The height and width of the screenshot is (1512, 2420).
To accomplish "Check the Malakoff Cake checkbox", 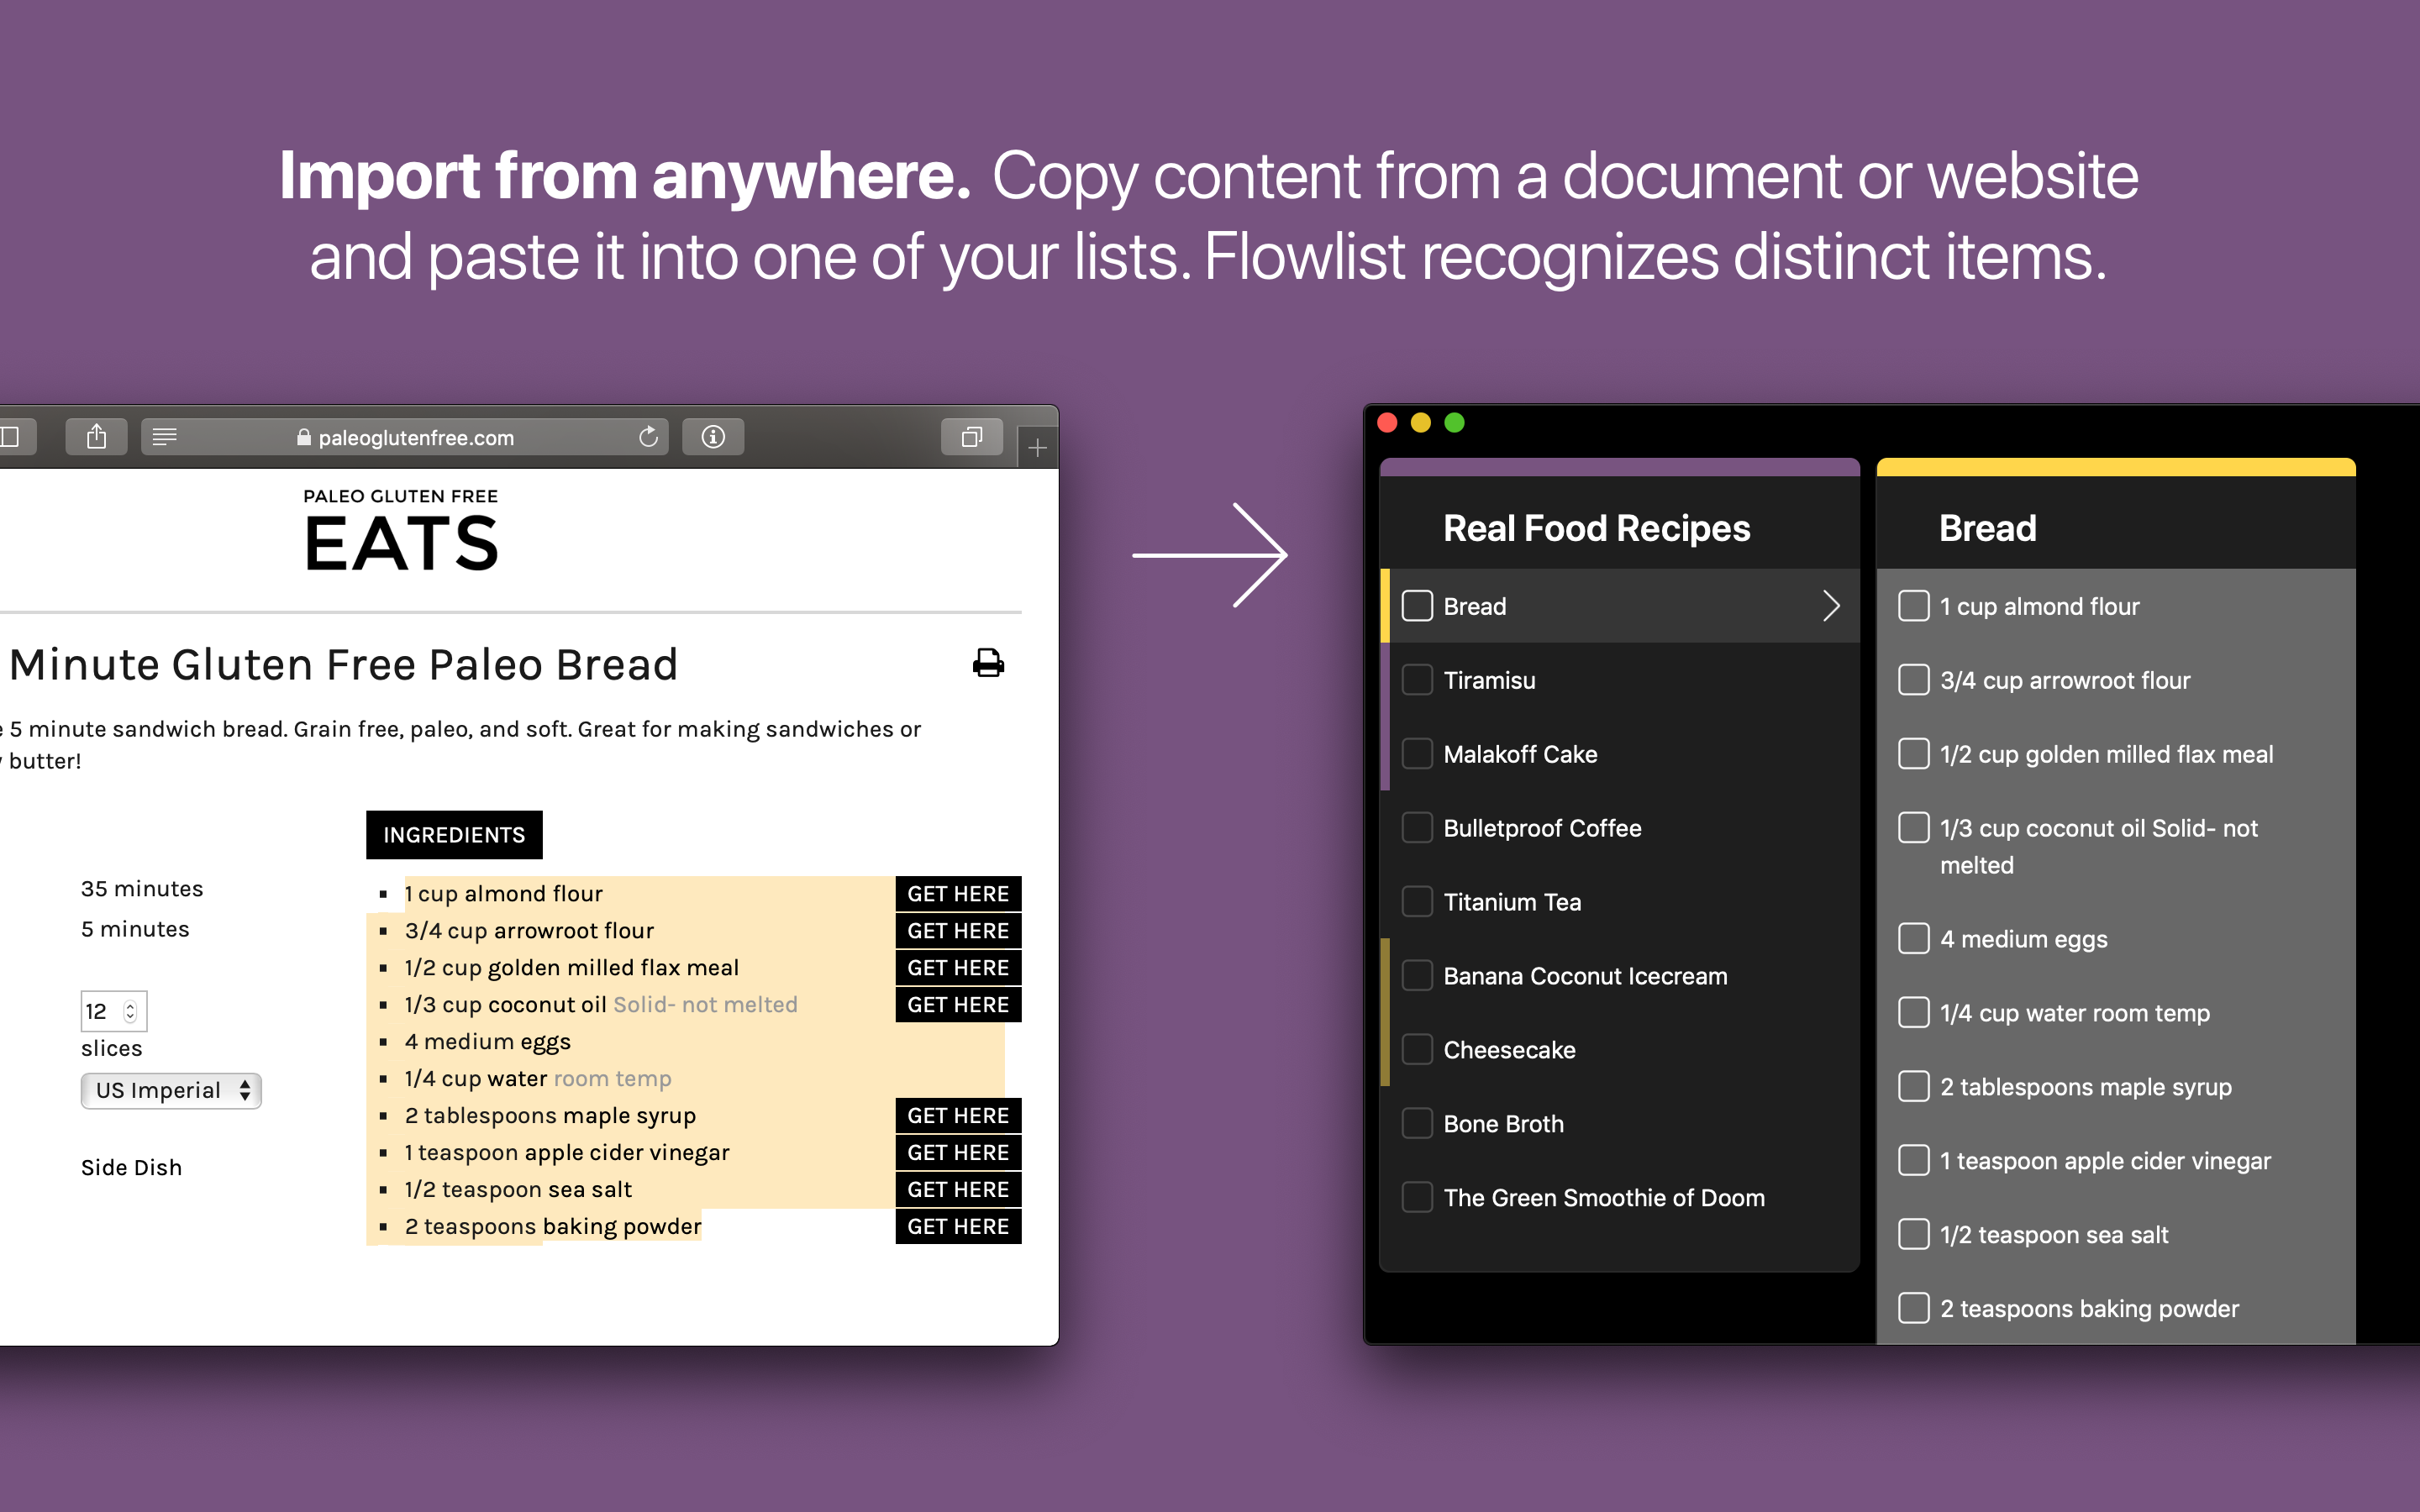I will [x=1417, y=754].
